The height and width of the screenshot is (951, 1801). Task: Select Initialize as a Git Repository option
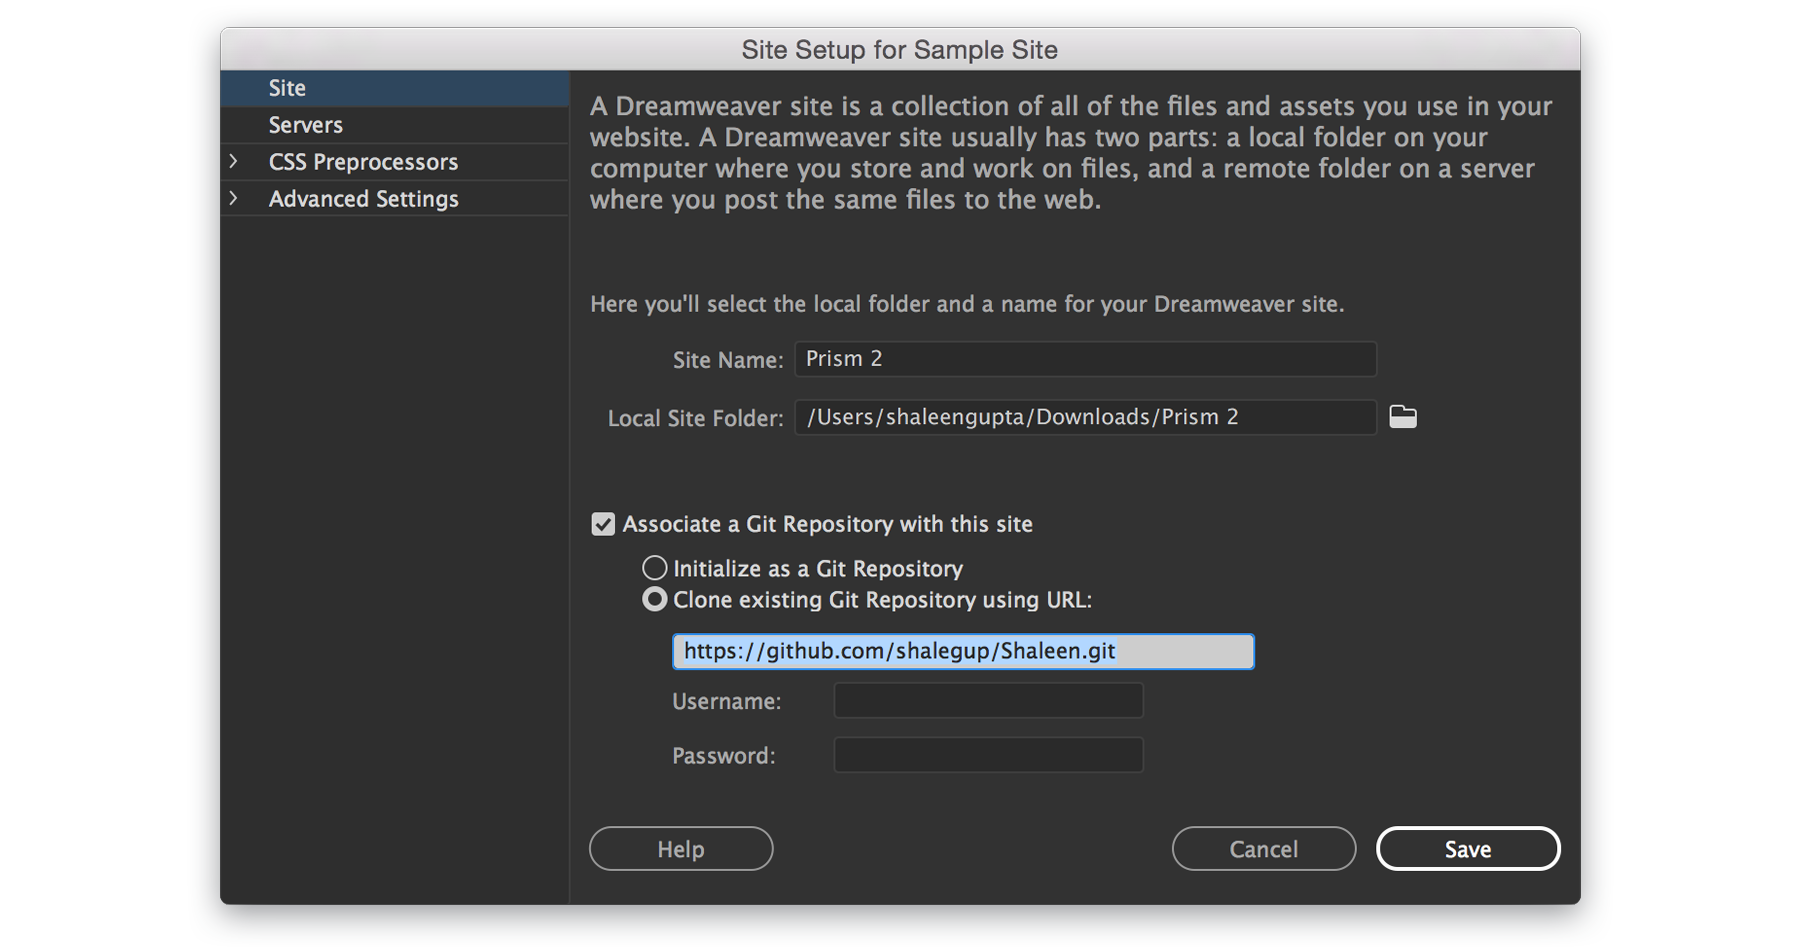tap(655, 567)
